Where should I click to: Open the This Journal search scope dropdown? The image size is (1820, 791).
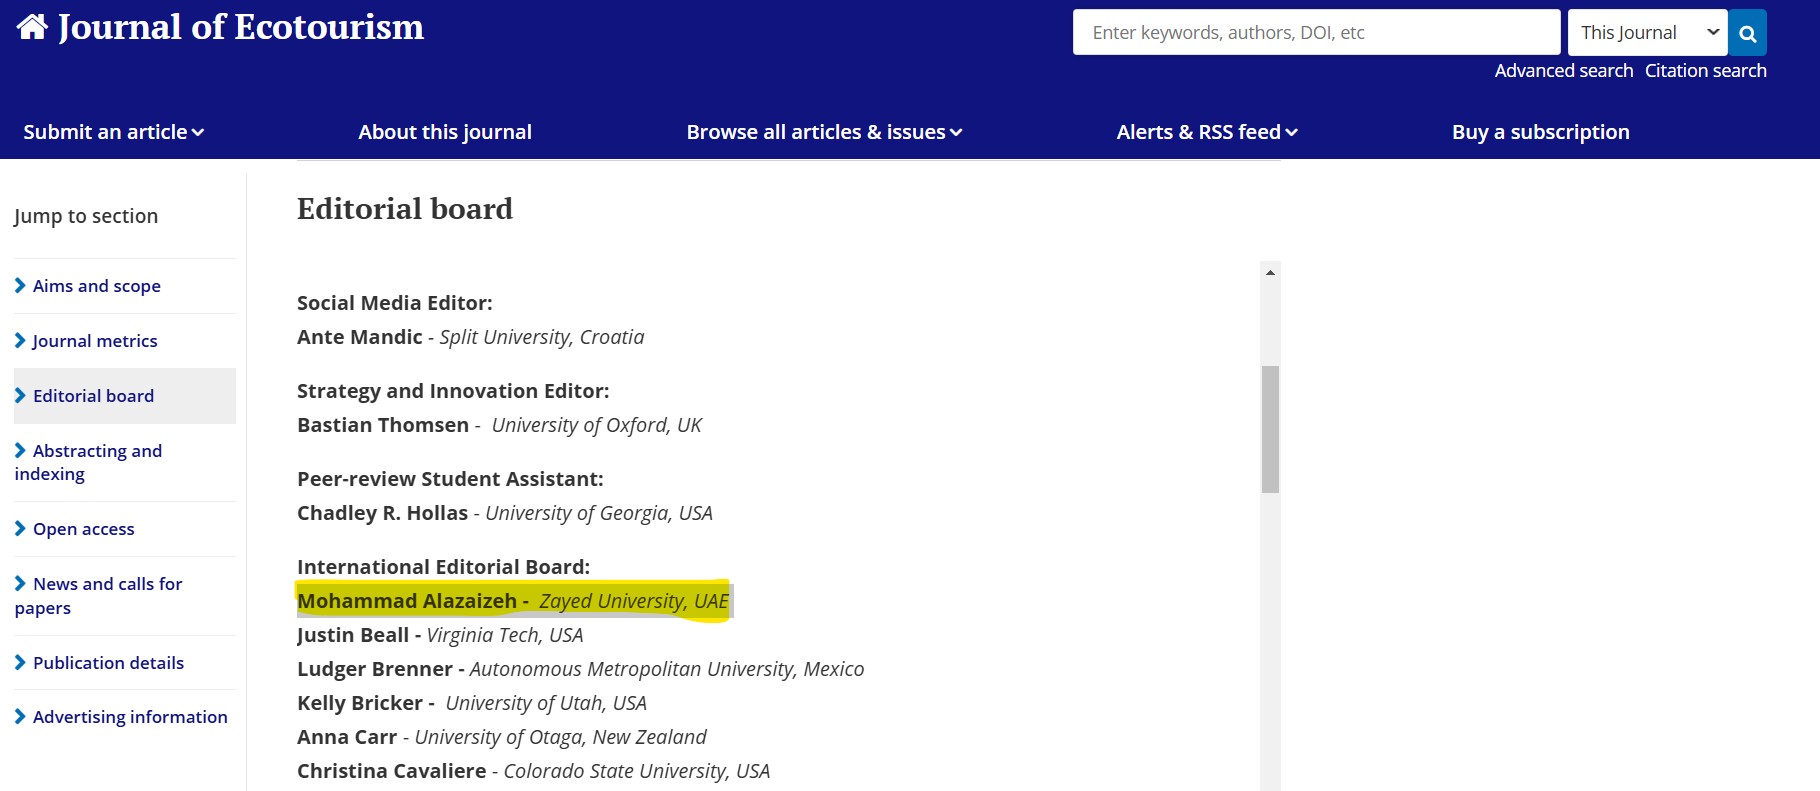coord(1647,33)
